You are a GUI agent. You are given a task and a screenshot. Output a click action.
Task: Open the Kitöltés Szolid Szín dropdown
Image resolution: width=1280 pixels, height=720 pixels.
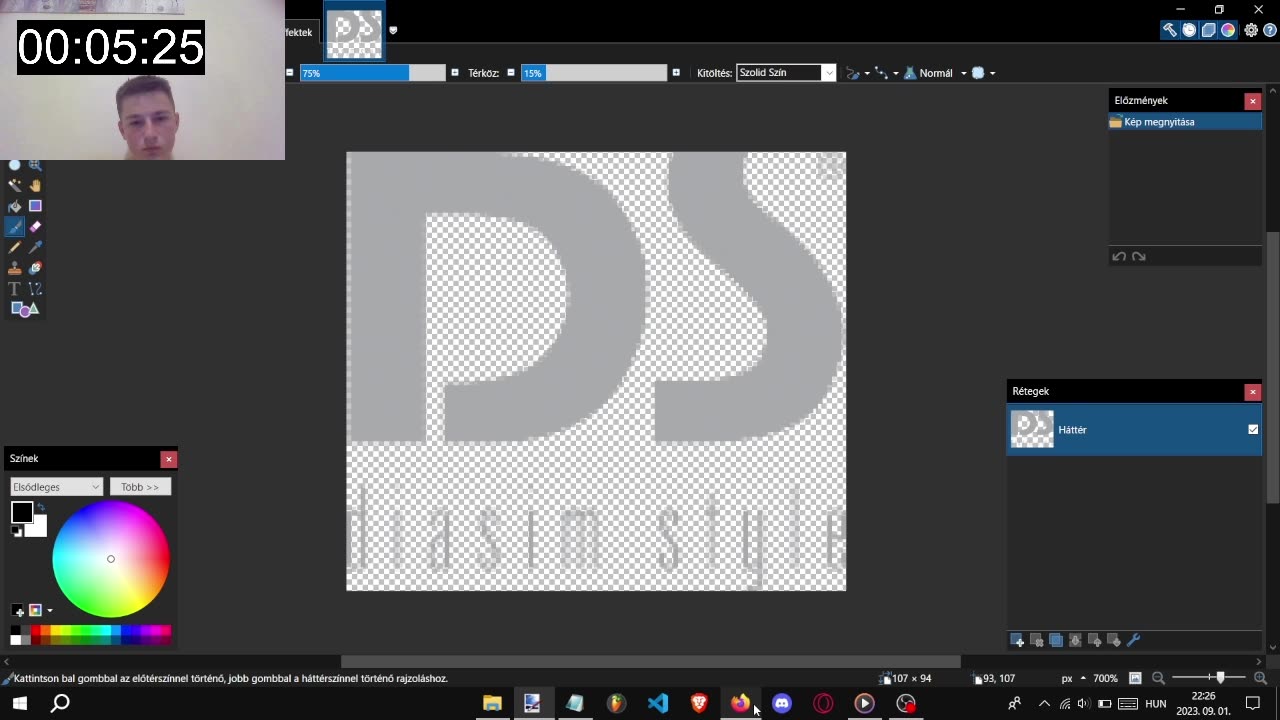pos(786,73)
